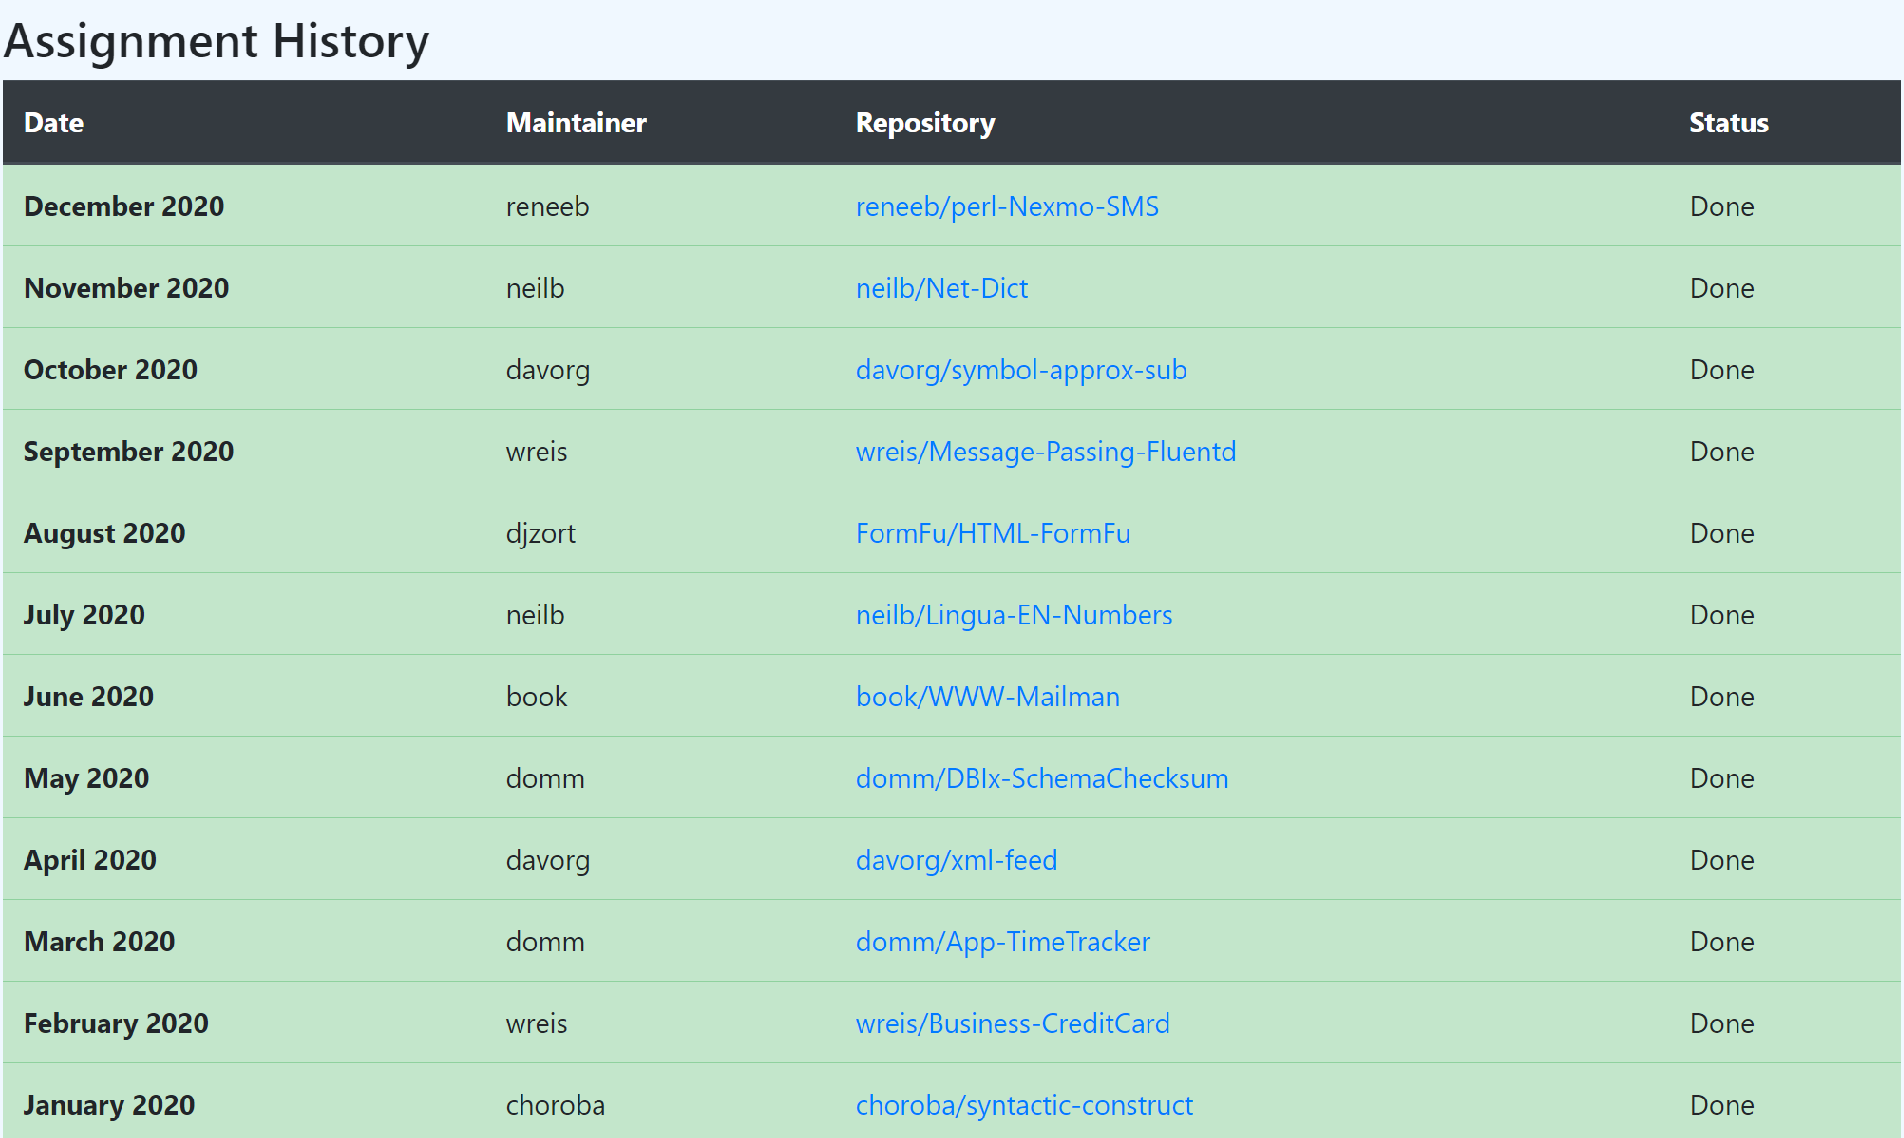
Task: Click Done status in April 2020 row
Action: point(1722,860)
